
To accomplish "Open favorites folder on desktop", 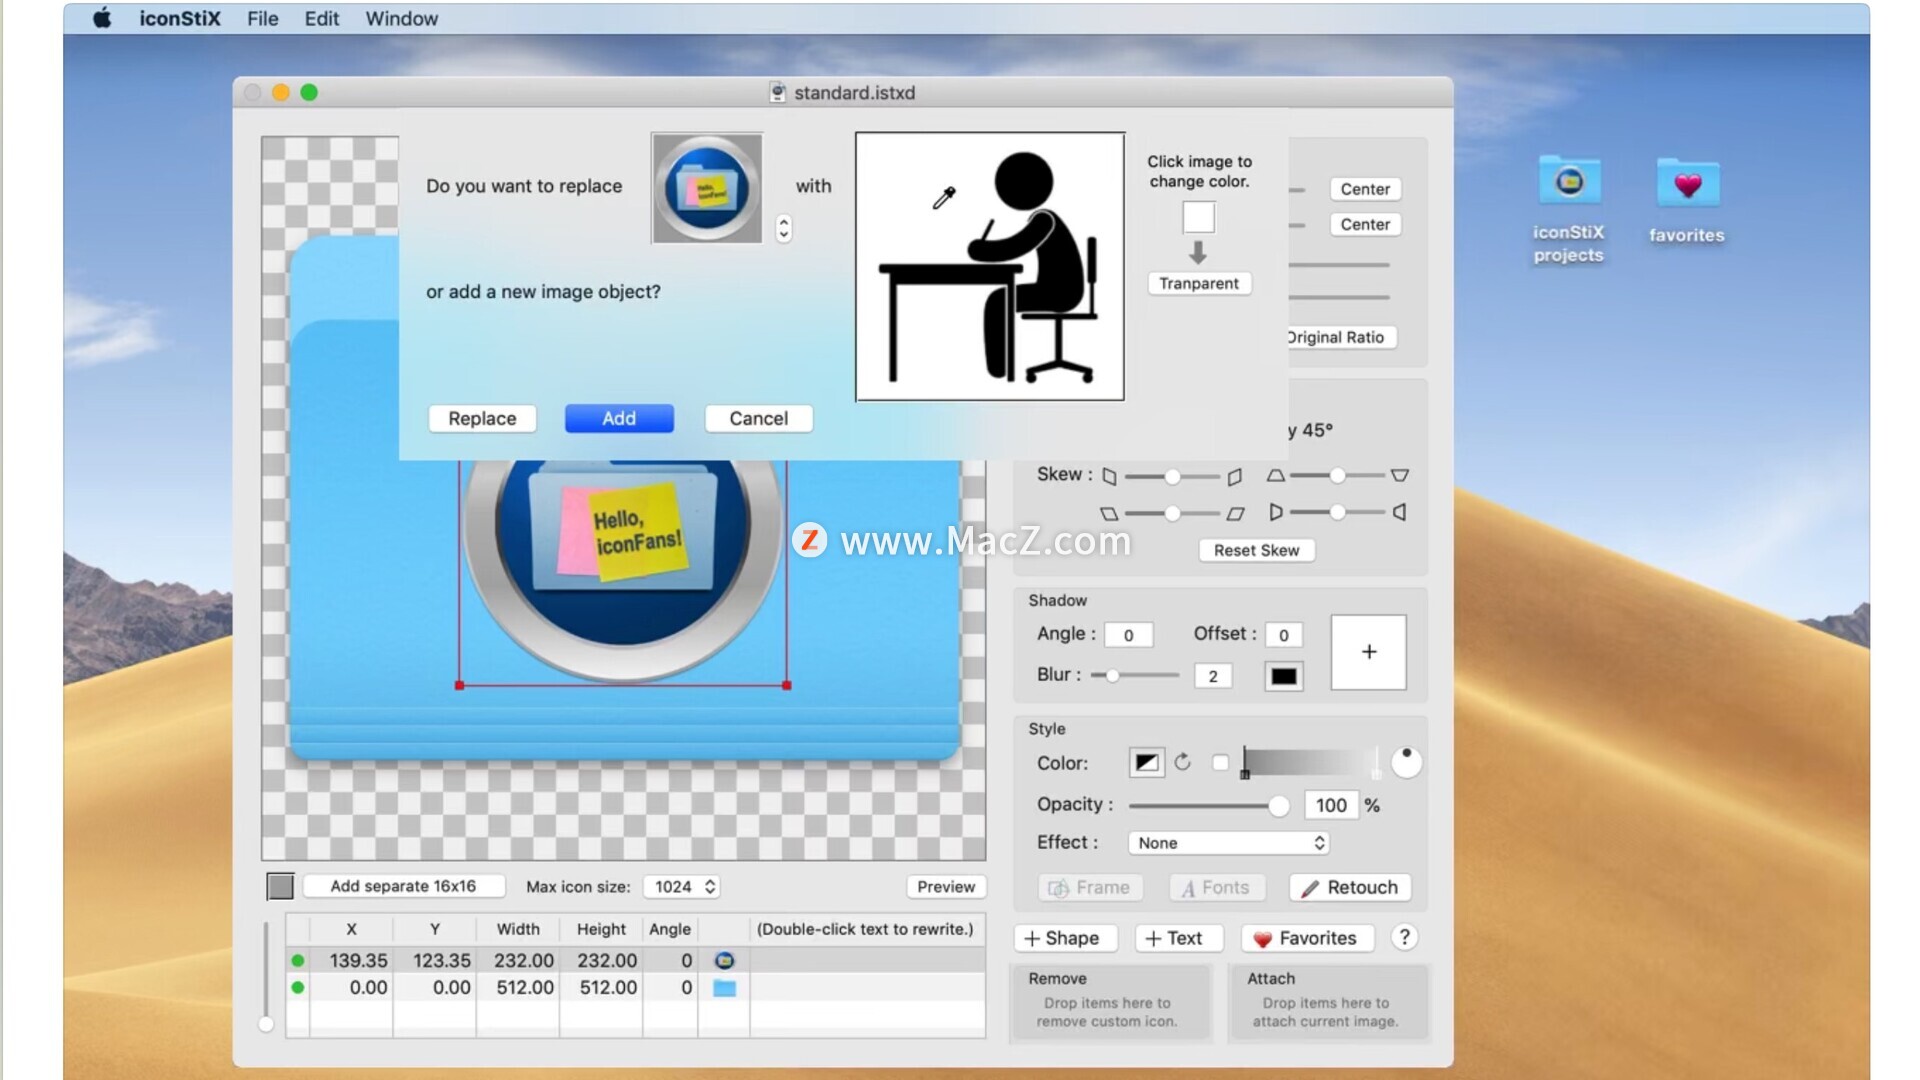I will pos(1687,199).
